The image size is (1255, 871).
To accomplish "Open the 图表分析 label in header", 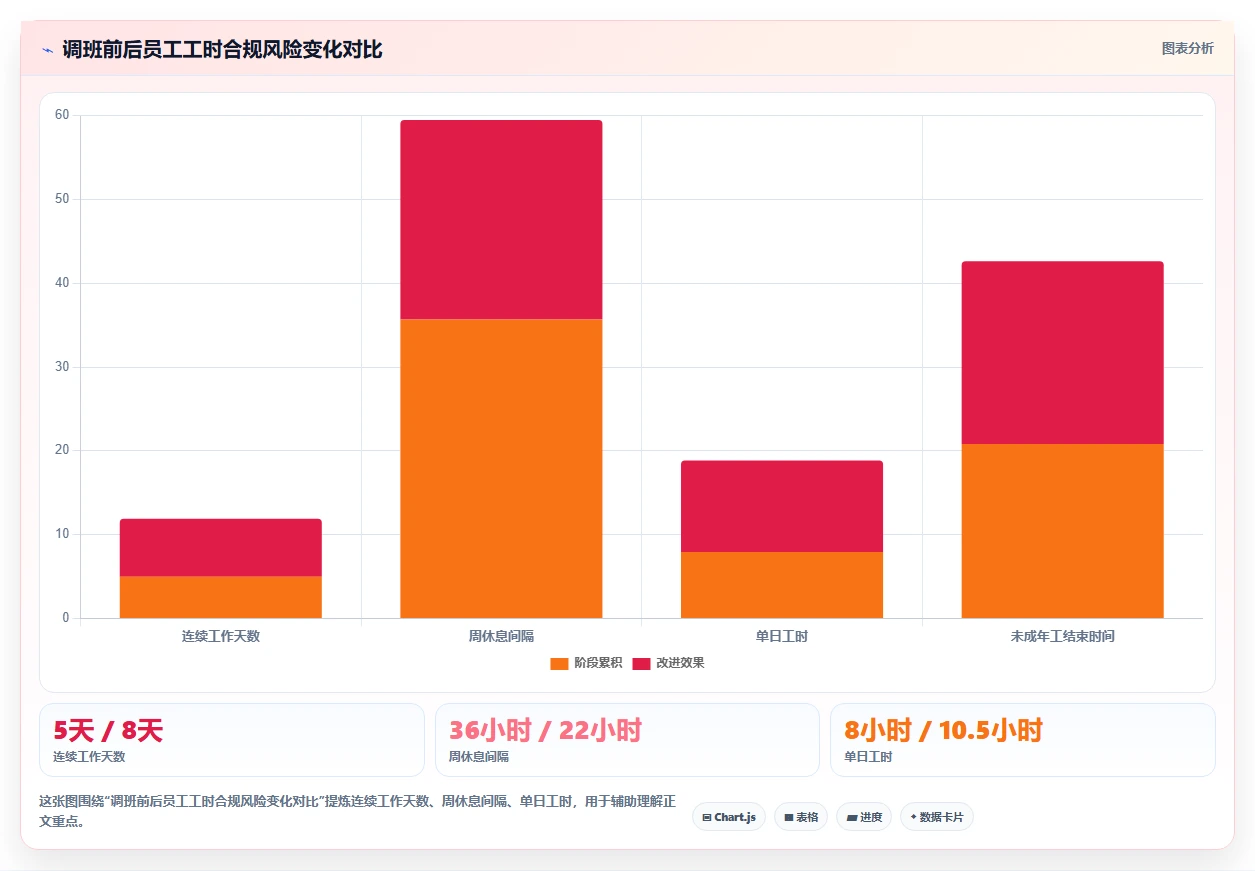I will point(1187,48).
